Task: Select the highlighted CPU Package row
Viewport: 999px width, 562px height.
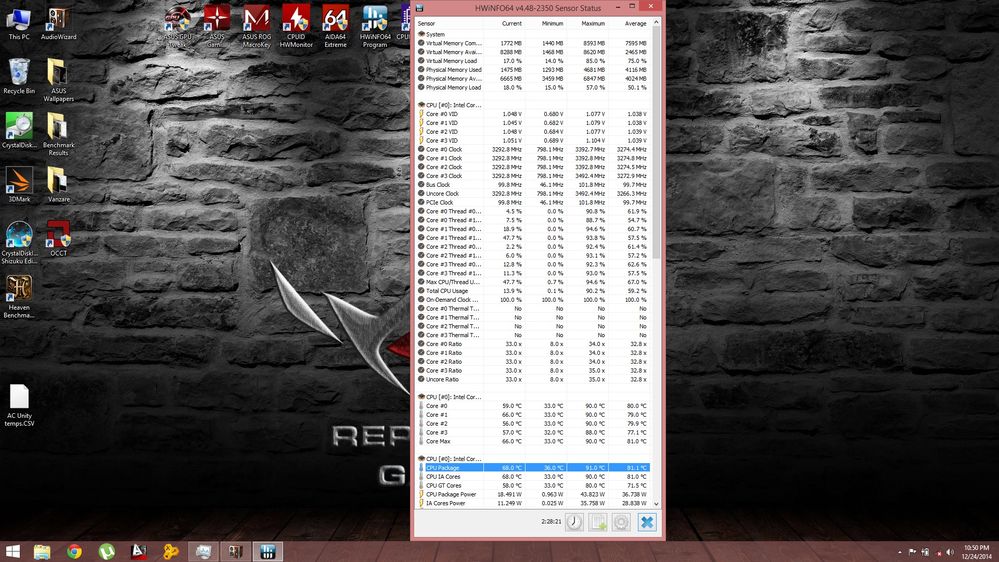Action: (x=533, y=468)
